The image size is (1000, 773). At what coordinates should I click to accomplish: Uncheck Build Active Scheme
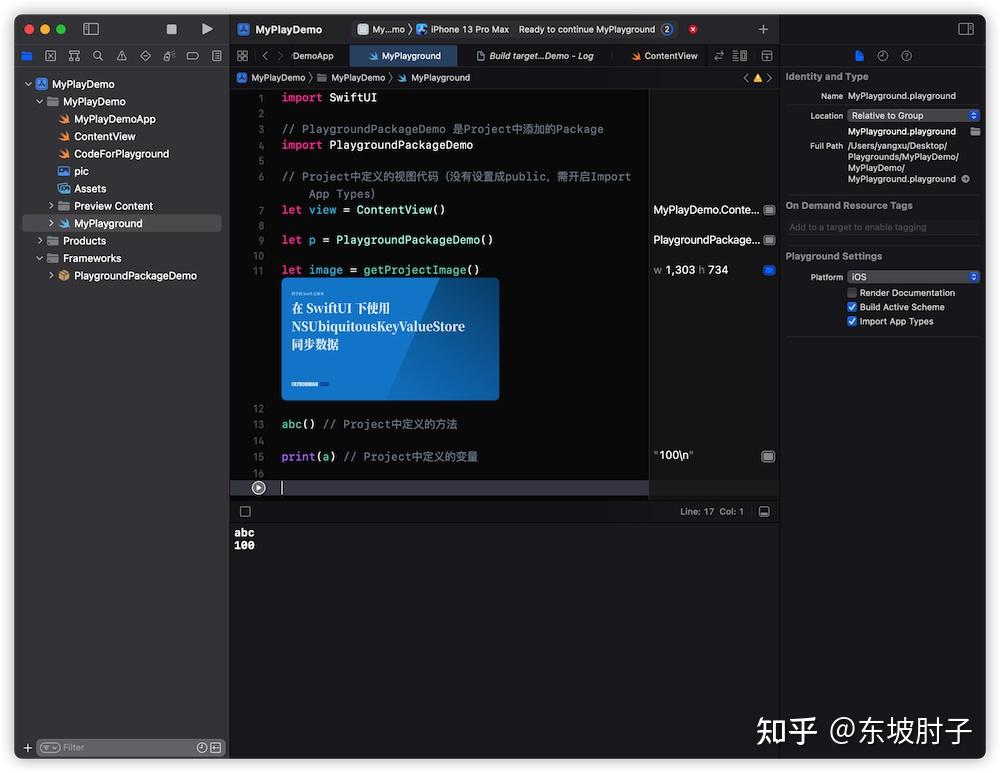(851, 307)
